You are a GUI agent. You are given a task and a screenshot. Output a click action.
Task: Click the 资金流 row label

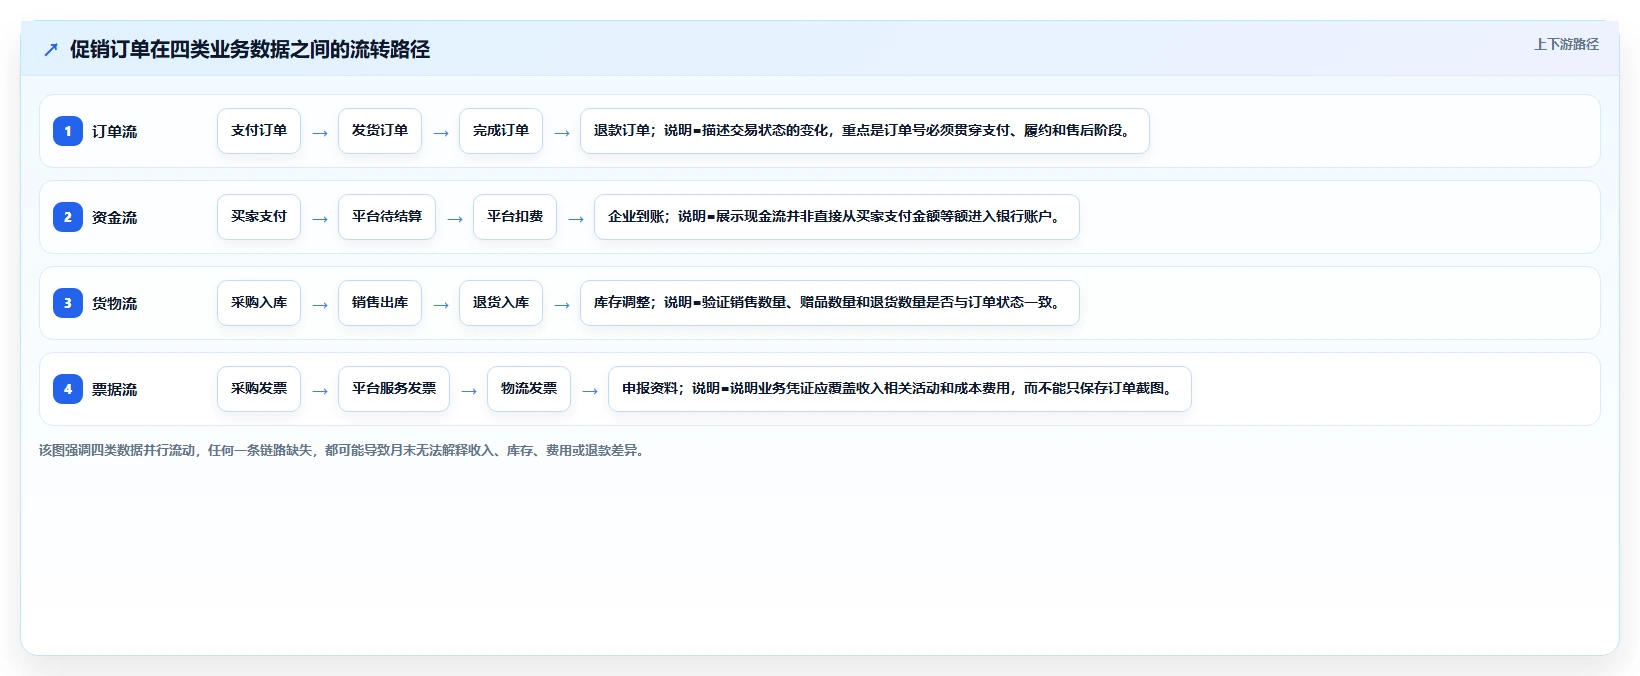point(114,217)
